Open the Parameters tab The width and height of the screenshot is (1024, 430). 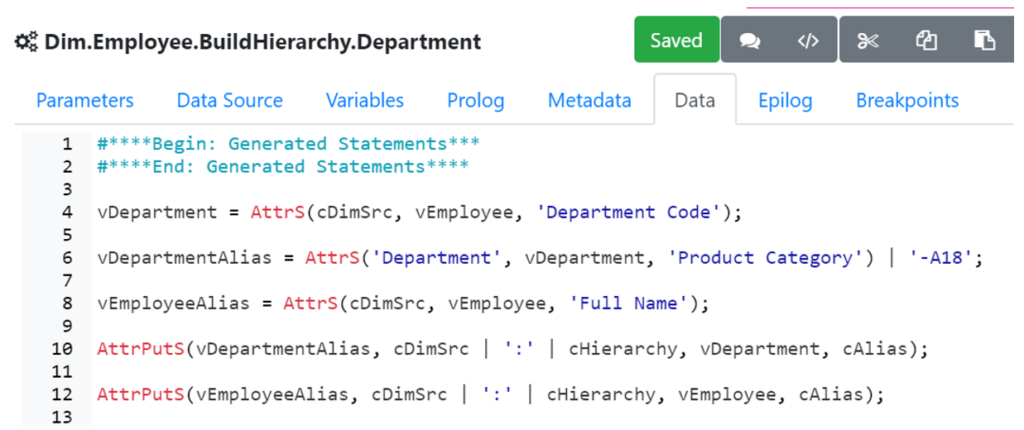click(85, 100)
